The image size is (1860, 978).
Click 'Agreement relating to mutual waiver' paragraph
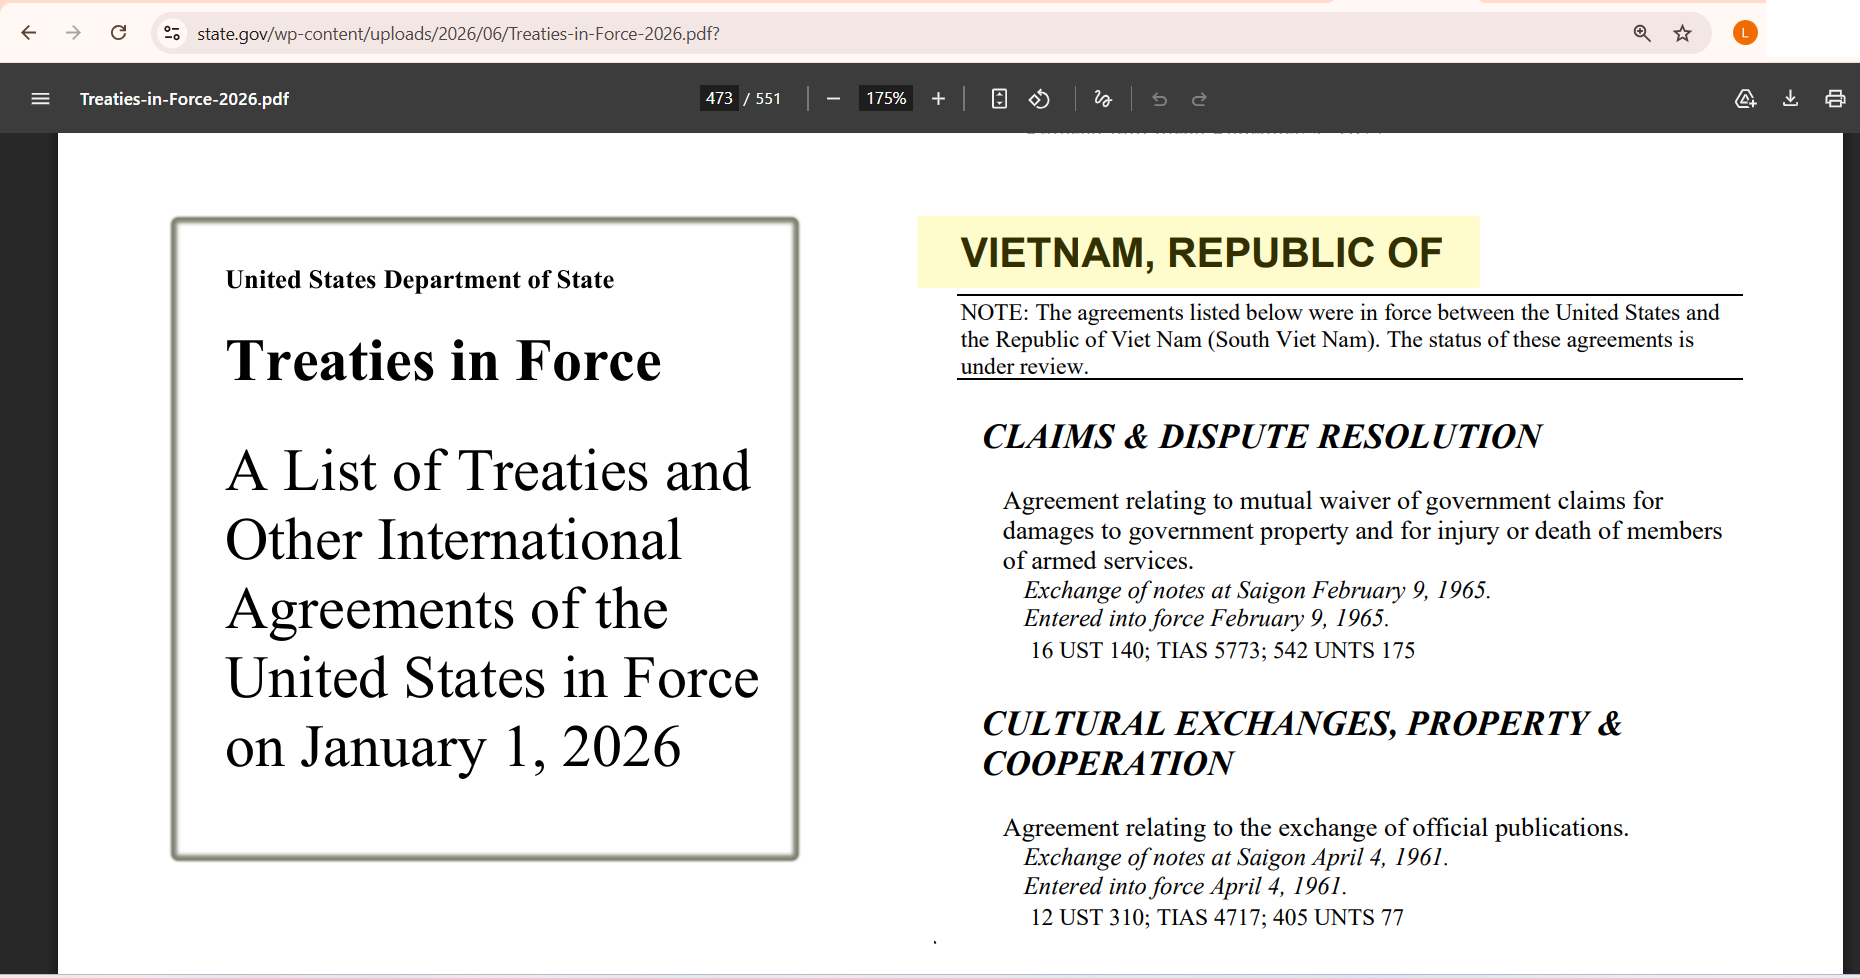(1363, 531)
